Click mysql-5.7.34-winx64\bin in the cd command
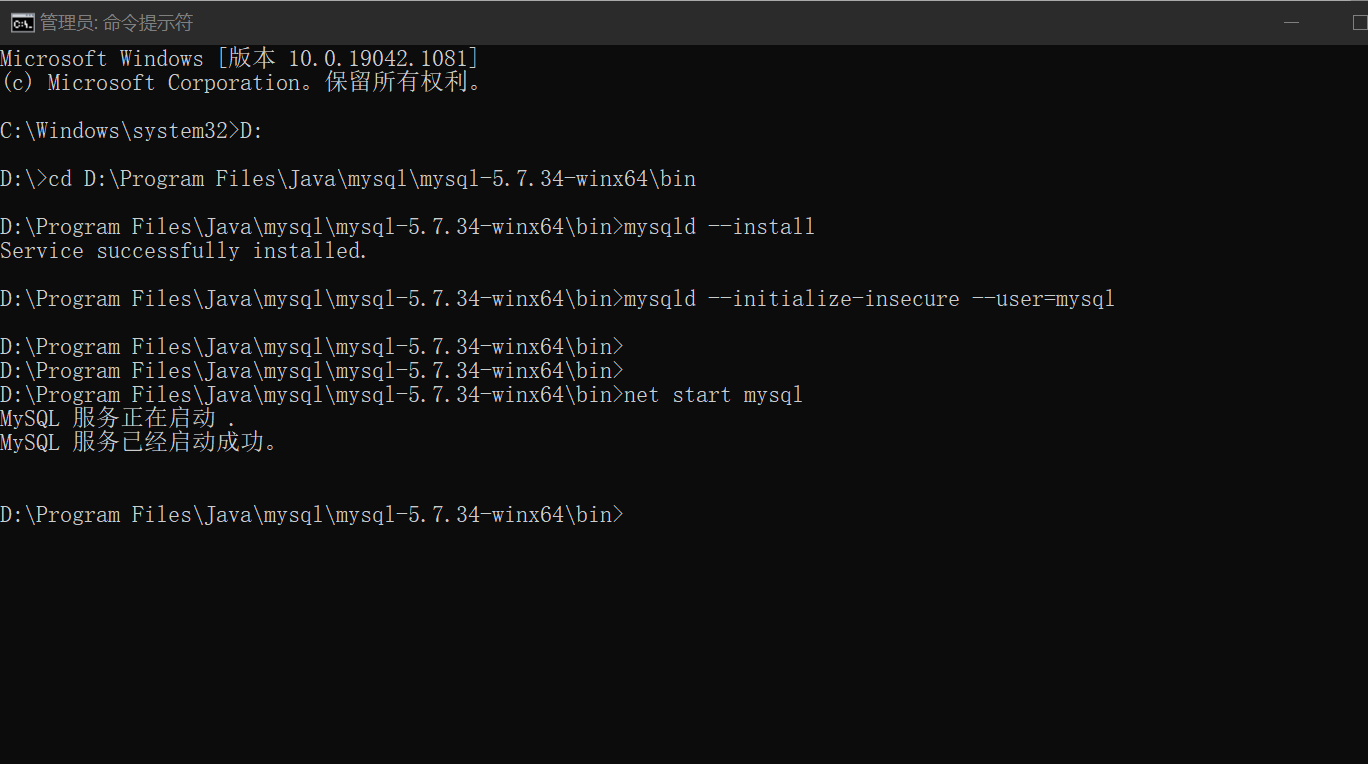The width and height of the screenshot is (1368, 764). tap(558, 179)
